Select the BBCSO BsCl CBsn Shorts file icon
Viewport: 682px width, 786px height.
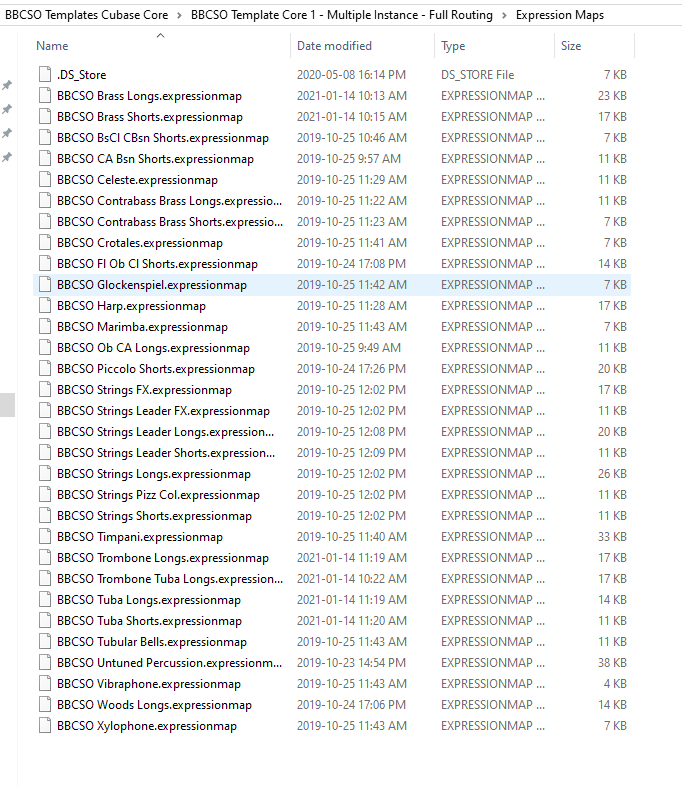coord(45,137)
